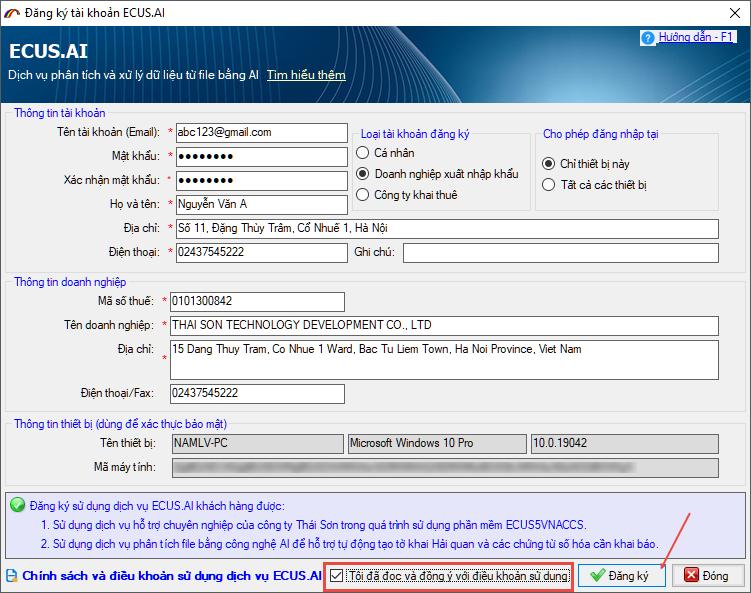
Task: Open the Hướng dẫn - F1 help link
Action: (x=696, y=37)
